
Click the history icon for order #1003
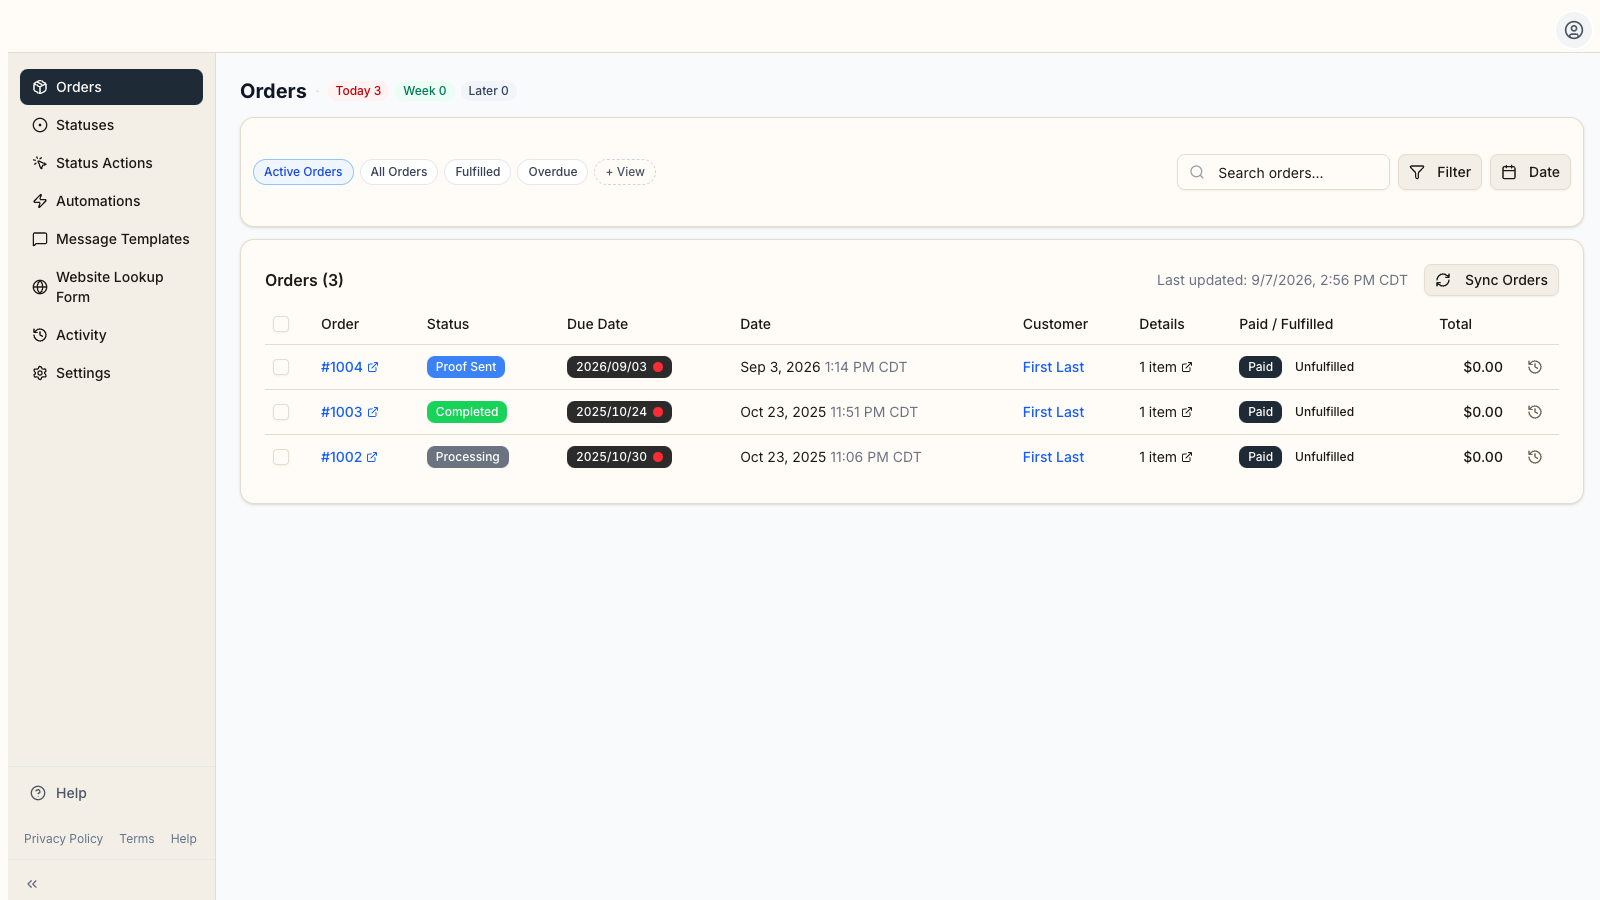1534,412
